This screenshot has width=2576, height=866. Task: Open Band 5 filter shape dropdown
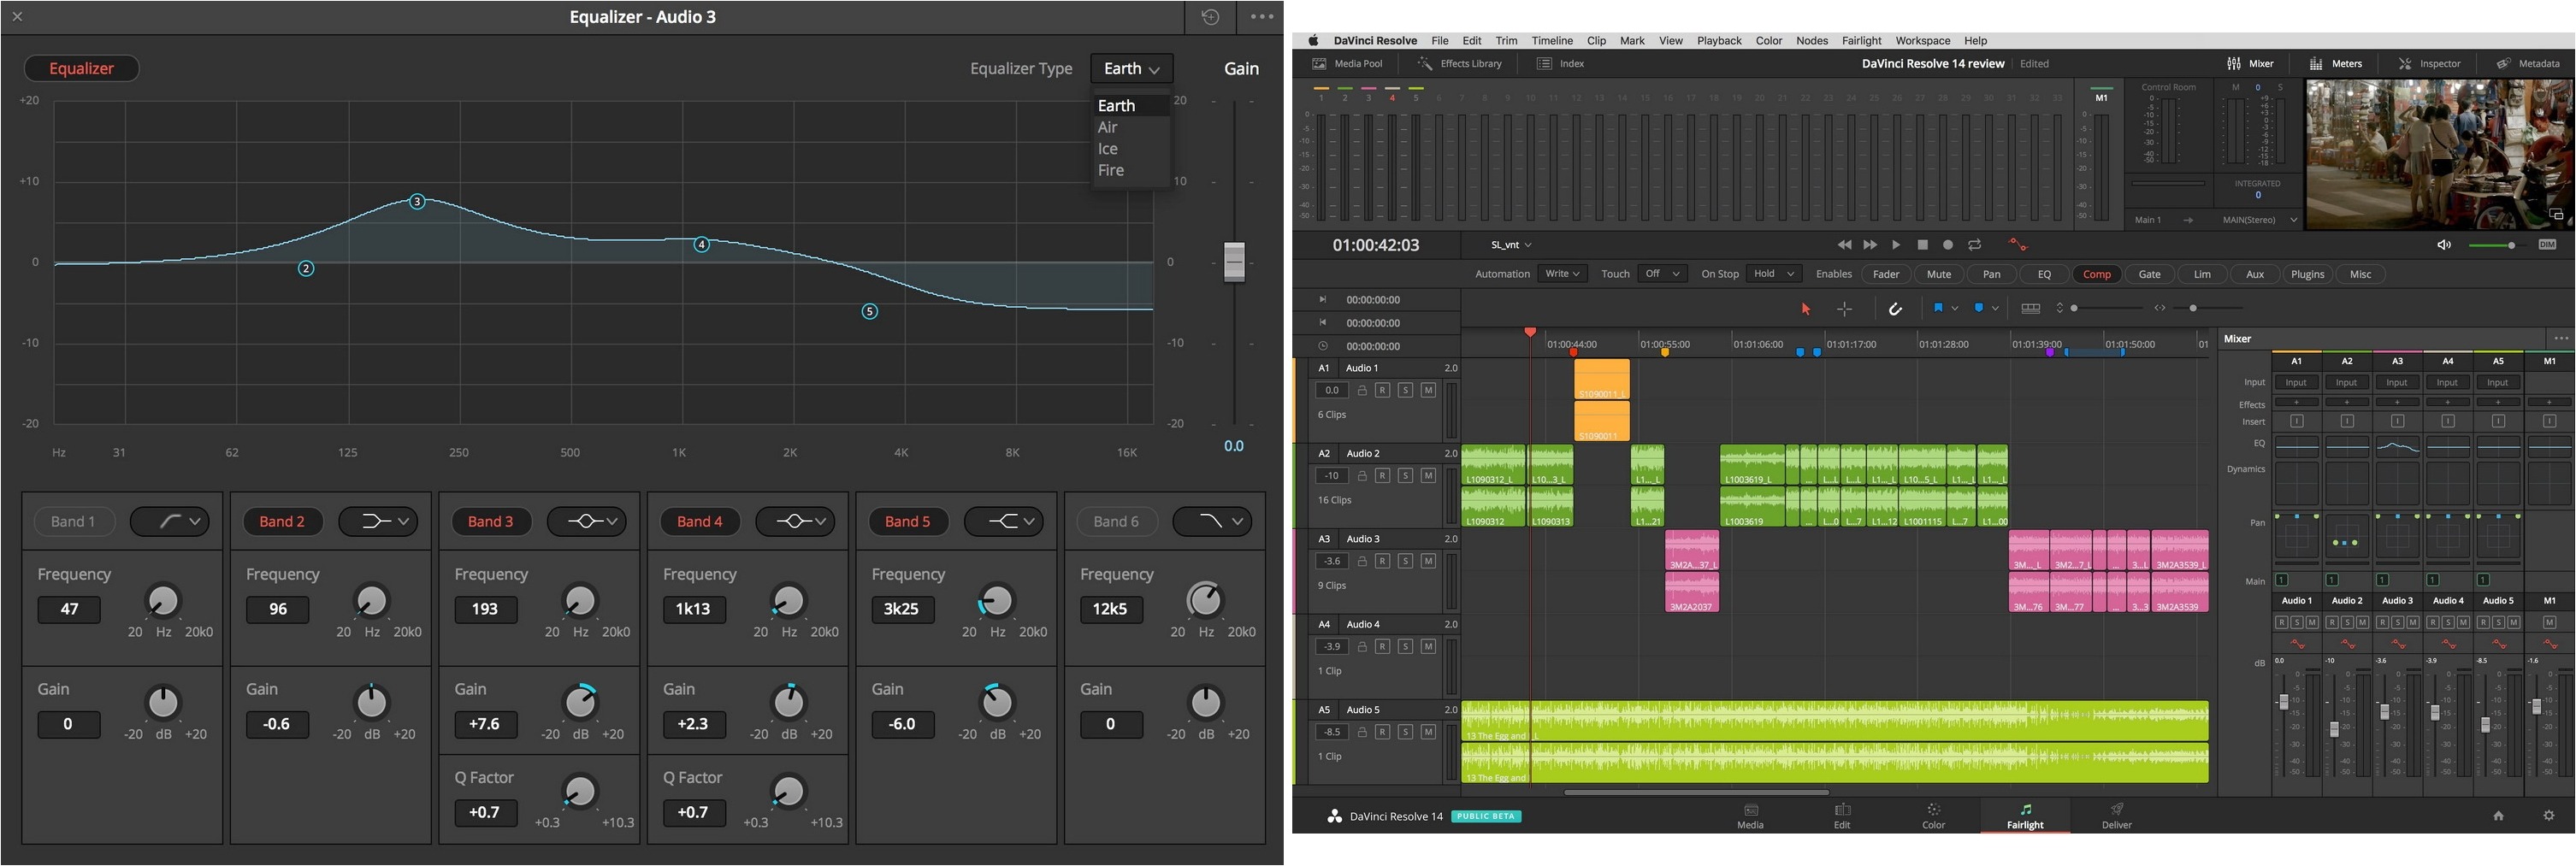pos(1004,521)
